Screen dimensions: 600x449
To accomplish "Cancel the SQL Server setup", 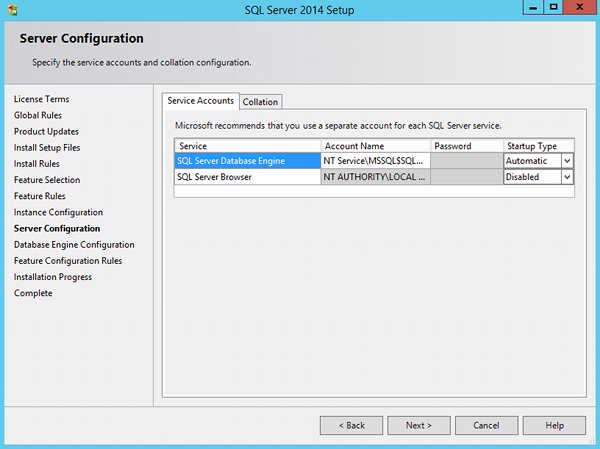I will pyautogui.click(x=486, y=425).
